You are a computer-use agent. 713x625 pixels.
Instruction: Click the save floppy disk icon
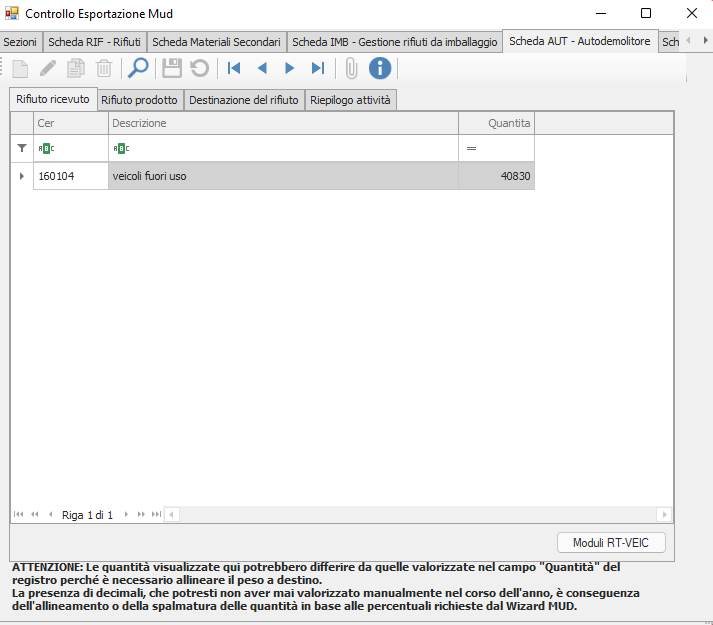pyautogui.click(x=172, y=68)
